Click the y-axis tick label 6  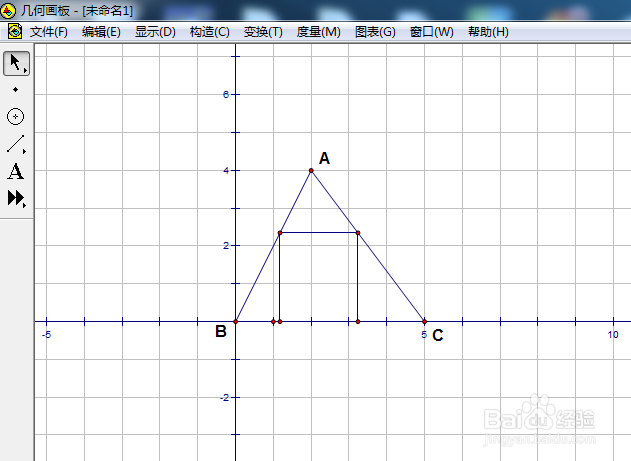(226, 95)
